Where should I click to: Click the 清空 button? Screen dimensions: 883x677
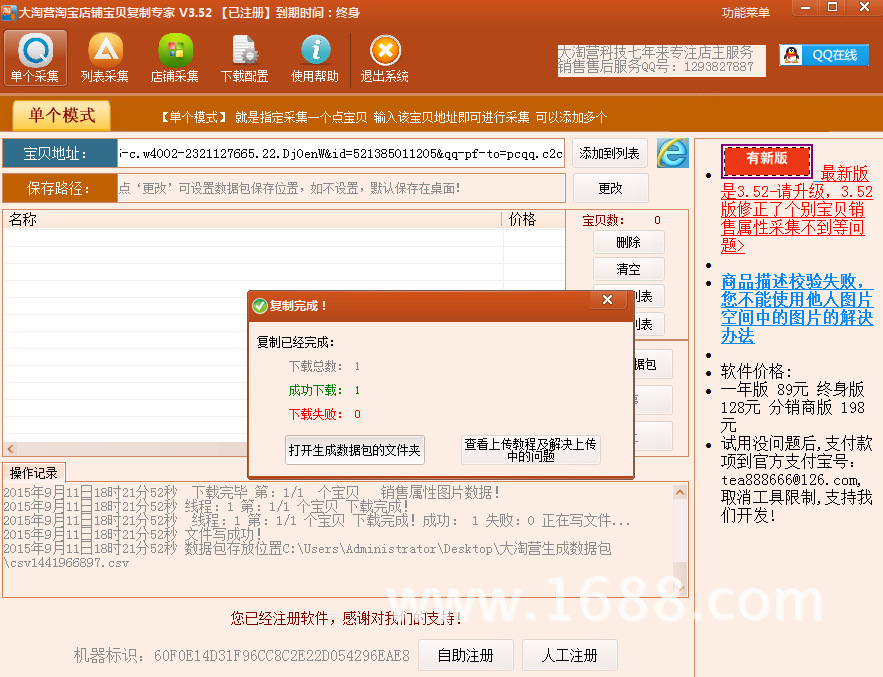[x=628, y=269]
